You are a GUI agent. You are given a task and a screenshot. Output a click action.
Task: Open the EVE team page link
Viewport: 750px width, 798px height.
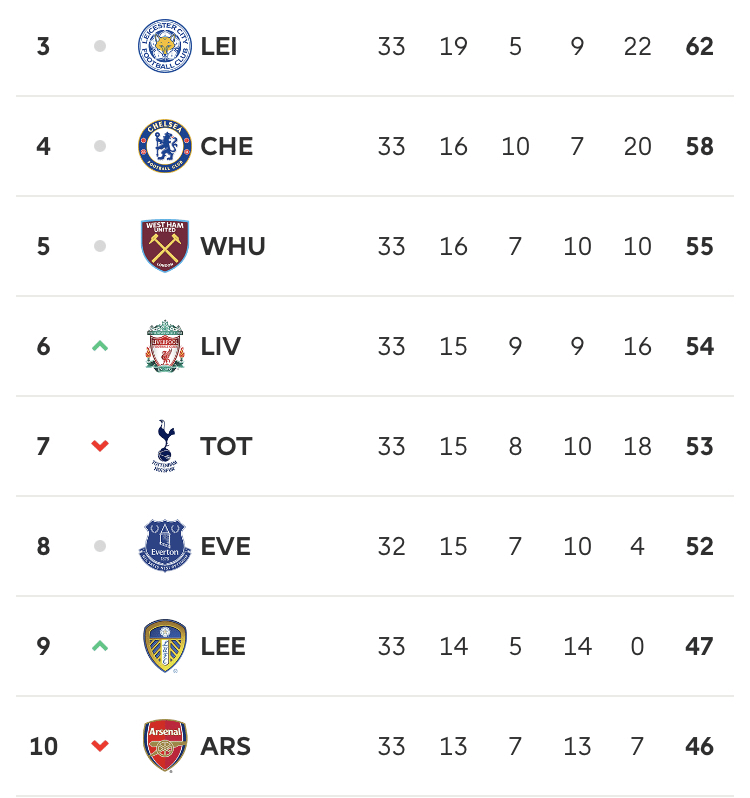point(225,547)
